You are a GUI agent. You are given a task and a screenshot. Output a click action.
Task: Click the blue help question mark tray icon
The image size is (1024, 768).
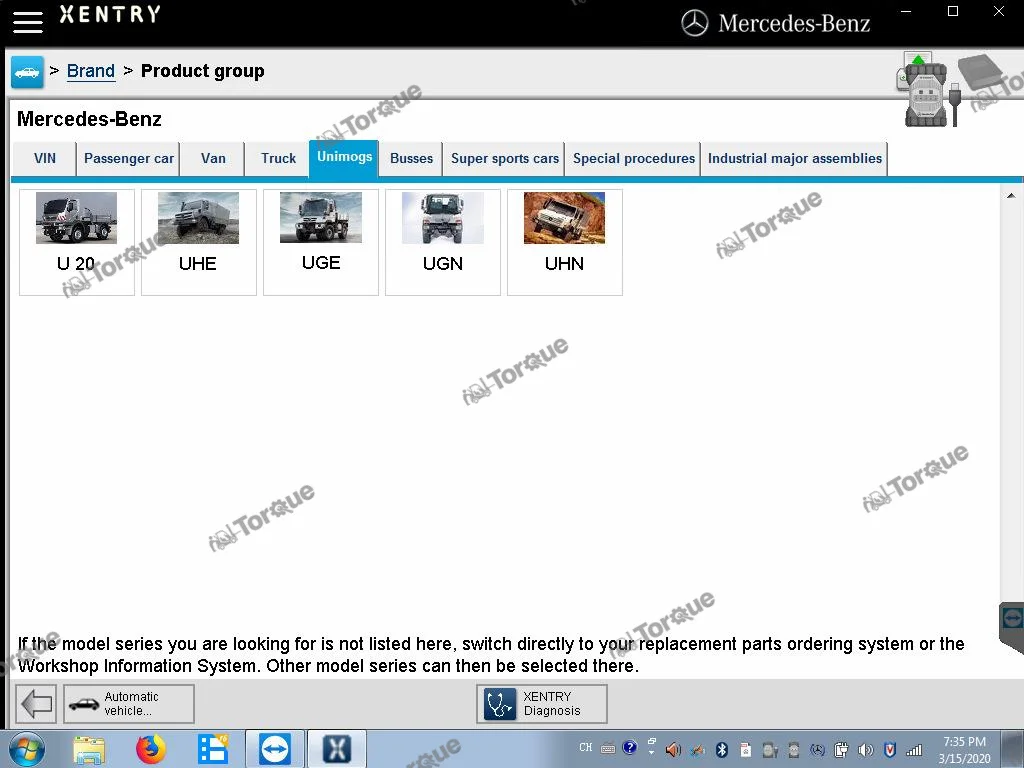click(630, 748)
